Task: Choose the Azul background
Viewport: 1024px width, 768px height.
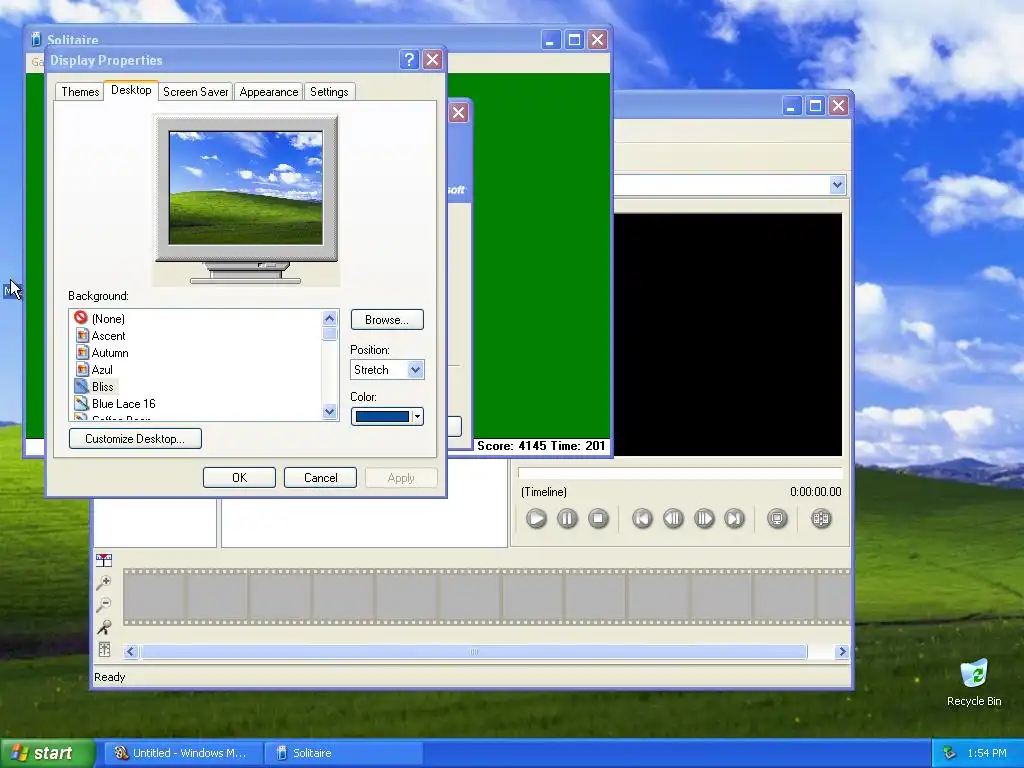Action: point(94,370)
